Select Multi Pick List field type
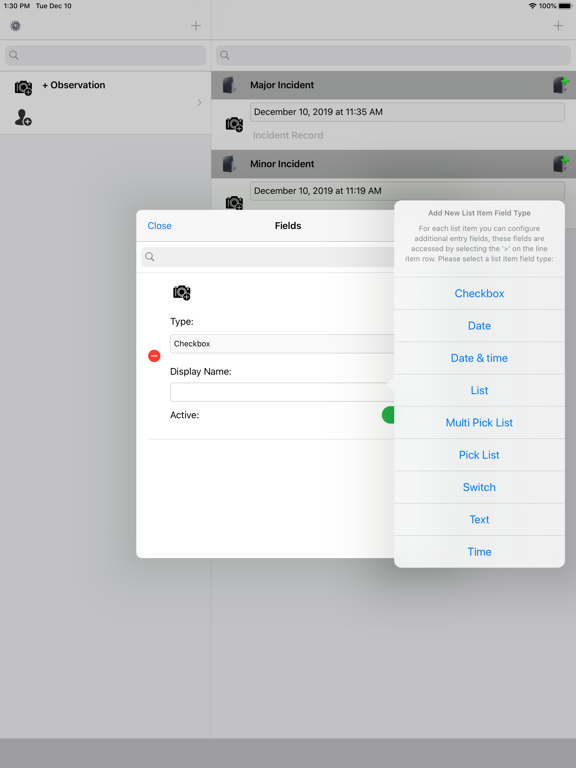Image resolution: width=576 pixels, height=768 pixels. (x=480, y=423)
